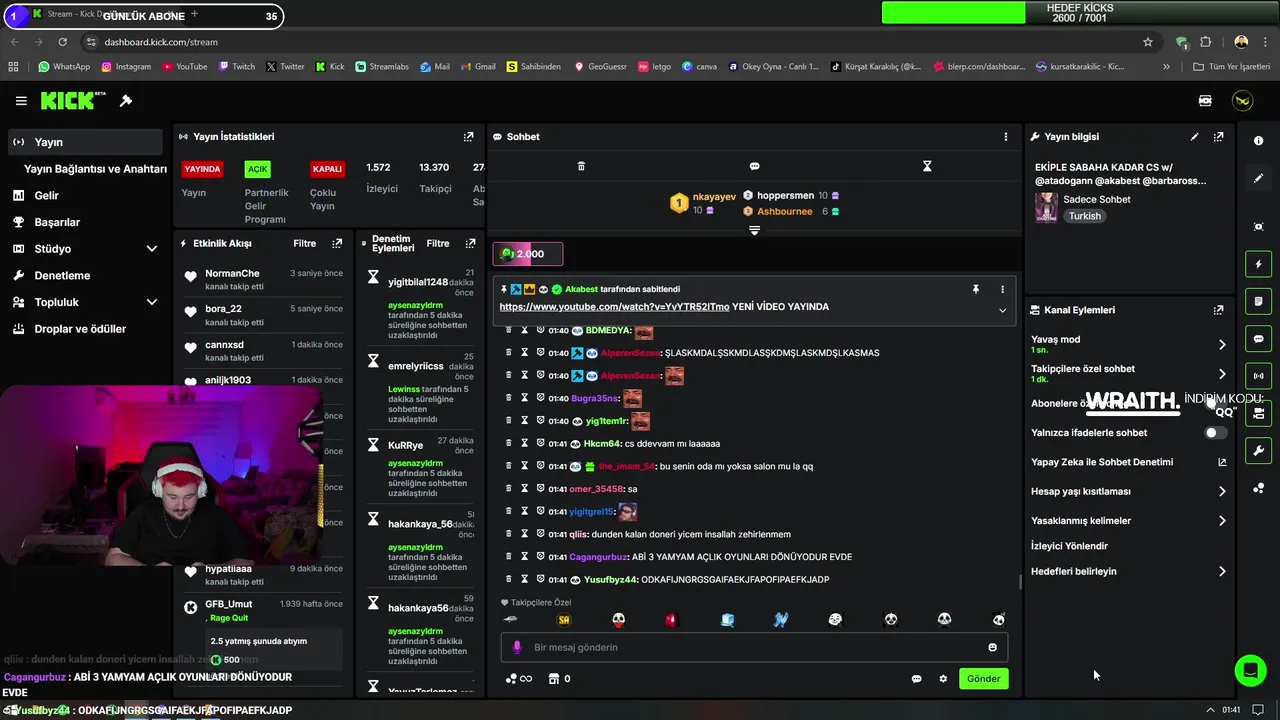The height and width of the screenshot is (720, 1280).
Task: Open the pinned YouTube video link
Action: click(x=614, y=307)
